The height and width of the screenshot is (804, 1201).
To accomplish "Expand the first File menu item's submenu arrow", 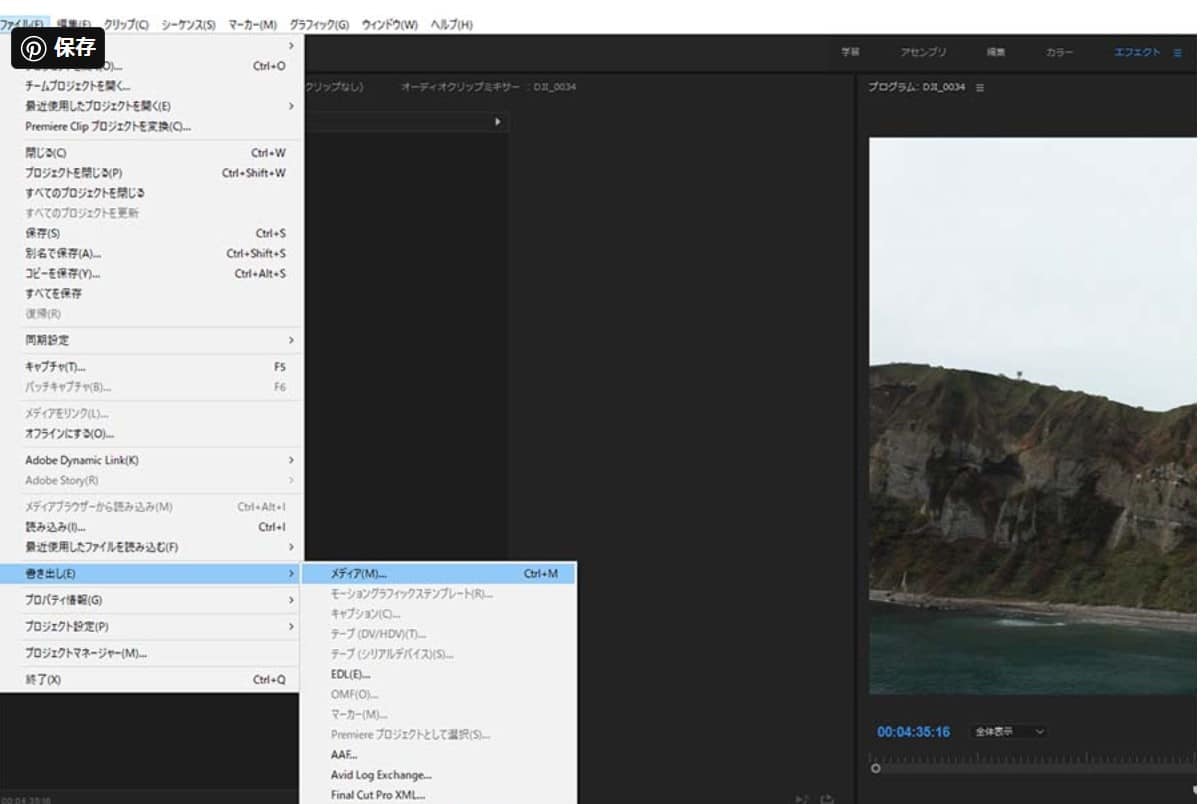I will click(x=292, y=45).
